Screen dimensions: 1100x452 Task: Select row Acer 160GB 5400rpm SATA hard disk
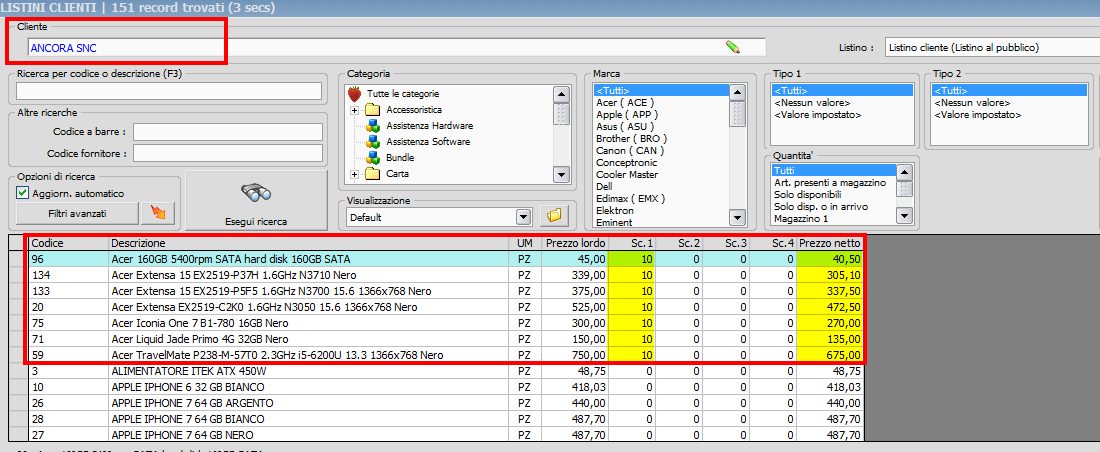pyautogui.click(x=446, y=259)
